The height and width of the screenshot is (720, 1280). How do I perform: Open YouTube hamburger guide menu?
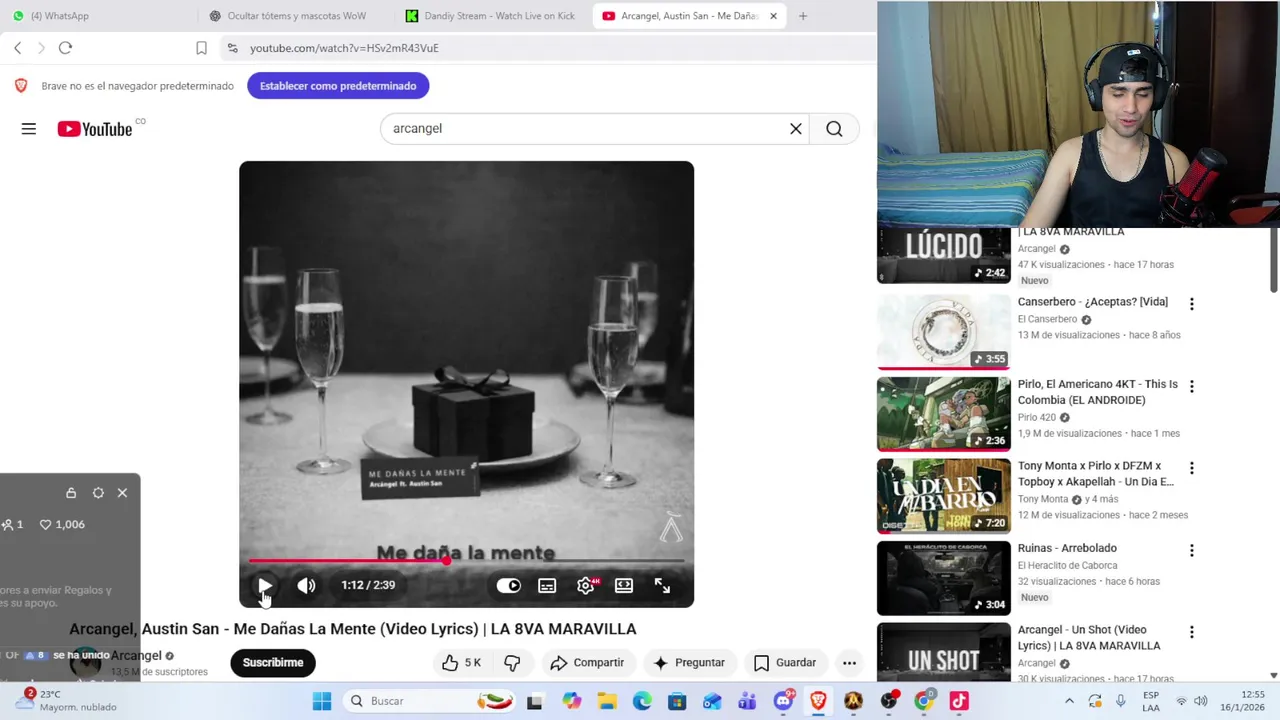29,129
